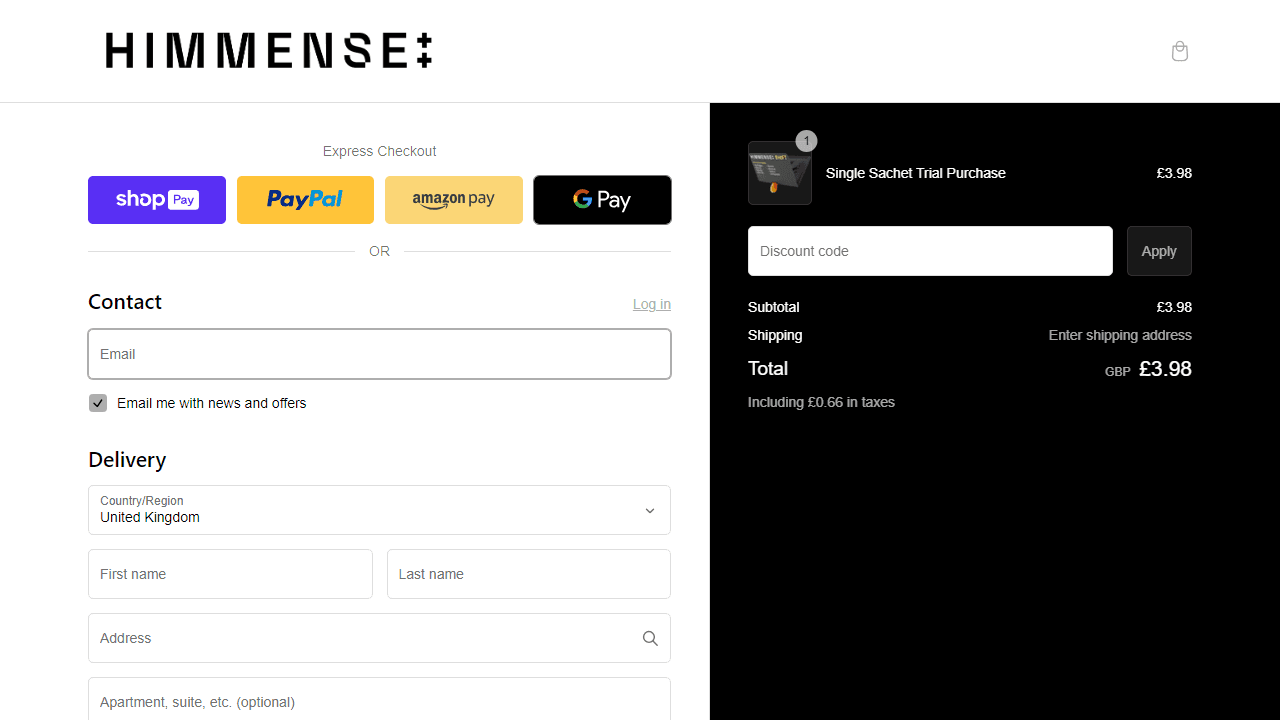The height and width of the screenshot is (720, 1280).
Task: Select the Single Sachet Trial Purchase title
Action: pos(916,173)
